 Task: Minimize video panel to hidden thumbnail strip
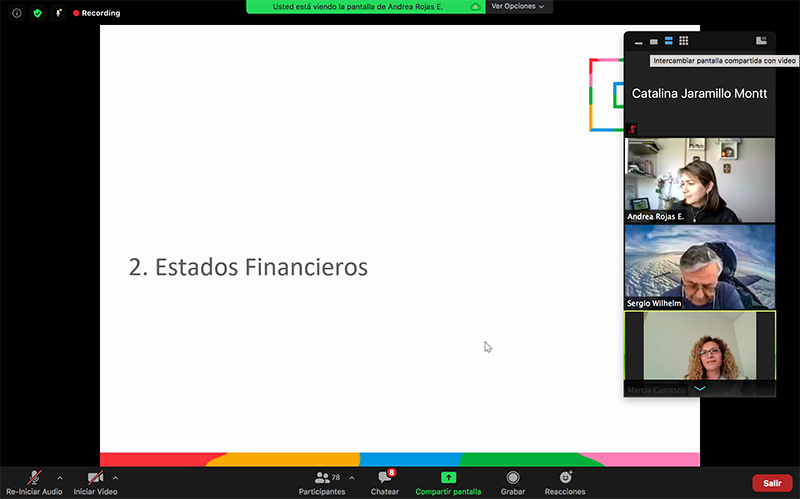tap(638, 42)
